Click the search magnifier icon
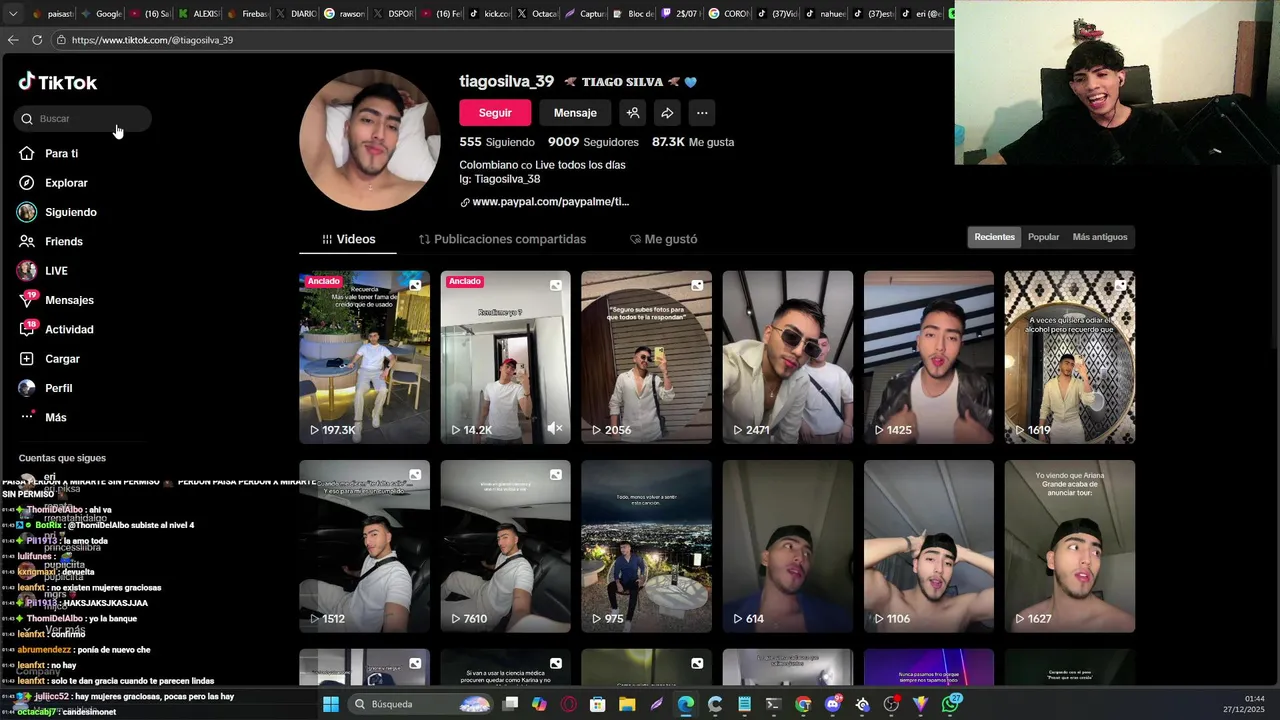1280x720 pixels. click(27, 119)
